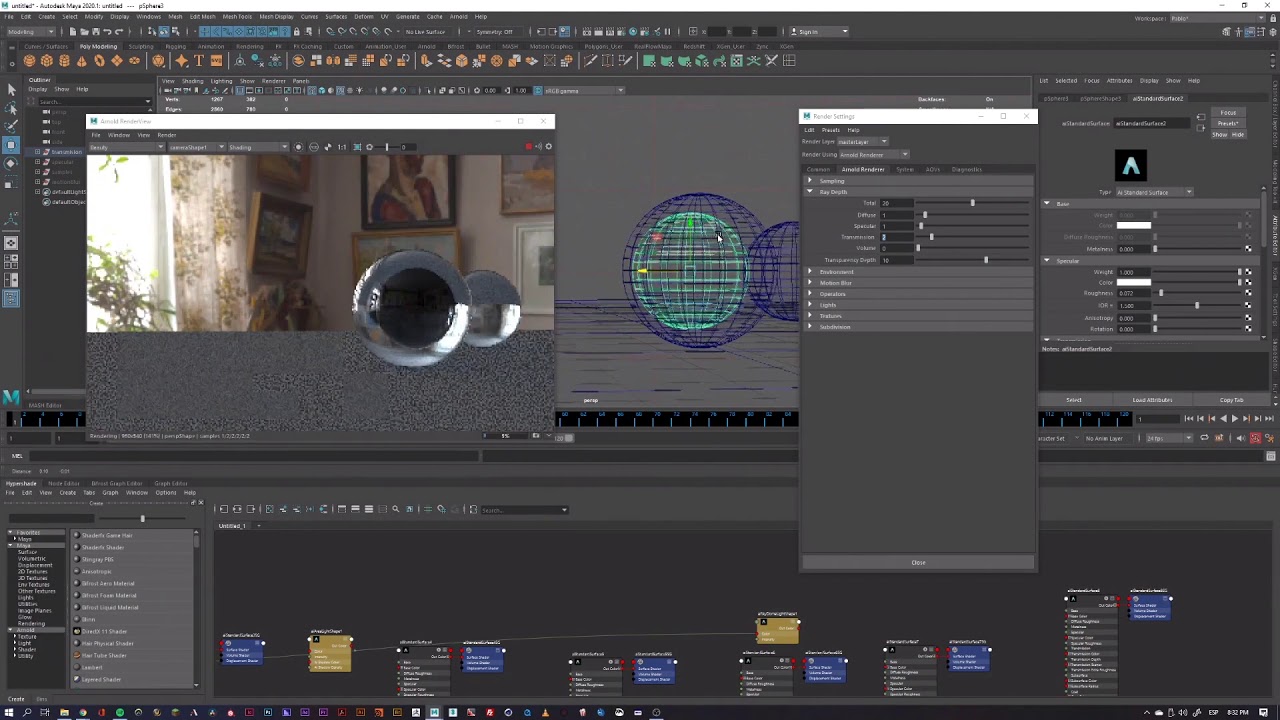Open Windows Start menu
Viewport: 1280px width, 720px height.
click(x=9, y=713)
